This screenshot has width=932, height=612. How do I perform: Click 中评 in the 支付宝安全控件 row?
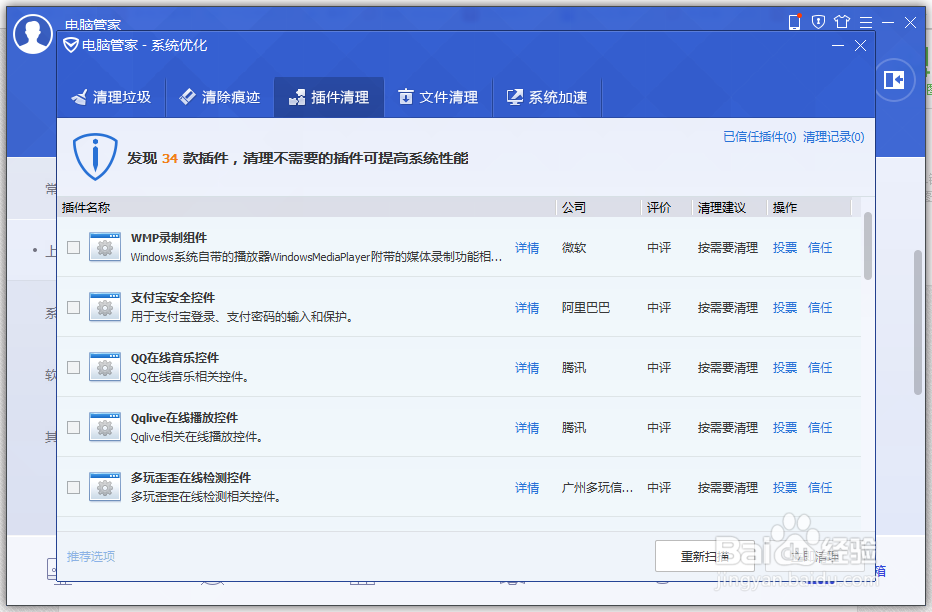659,307
